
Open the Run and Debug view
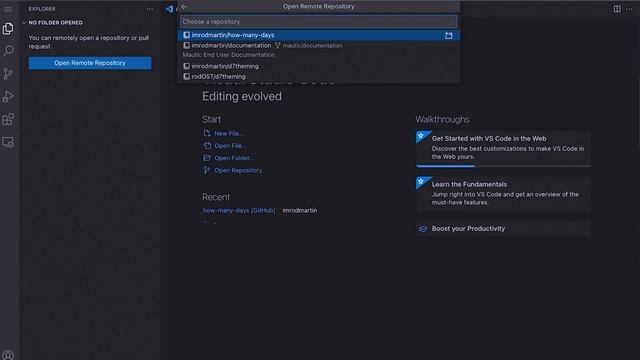pos(8,97)
